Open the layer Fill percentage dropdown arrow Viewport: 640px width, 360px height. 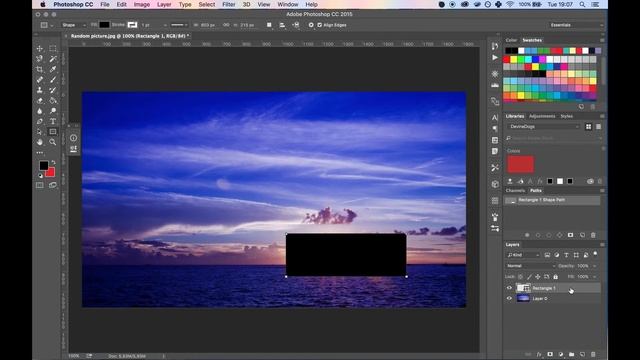(x=594, y=277)
